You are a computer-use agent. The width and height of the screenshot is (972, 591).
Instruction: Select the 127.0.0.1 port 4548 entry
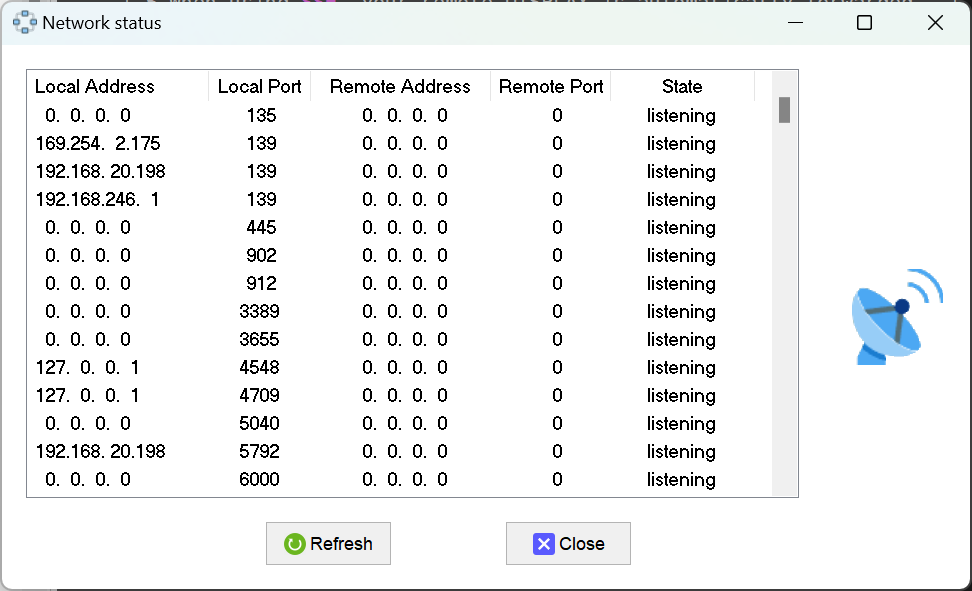(x=300, y=367)
